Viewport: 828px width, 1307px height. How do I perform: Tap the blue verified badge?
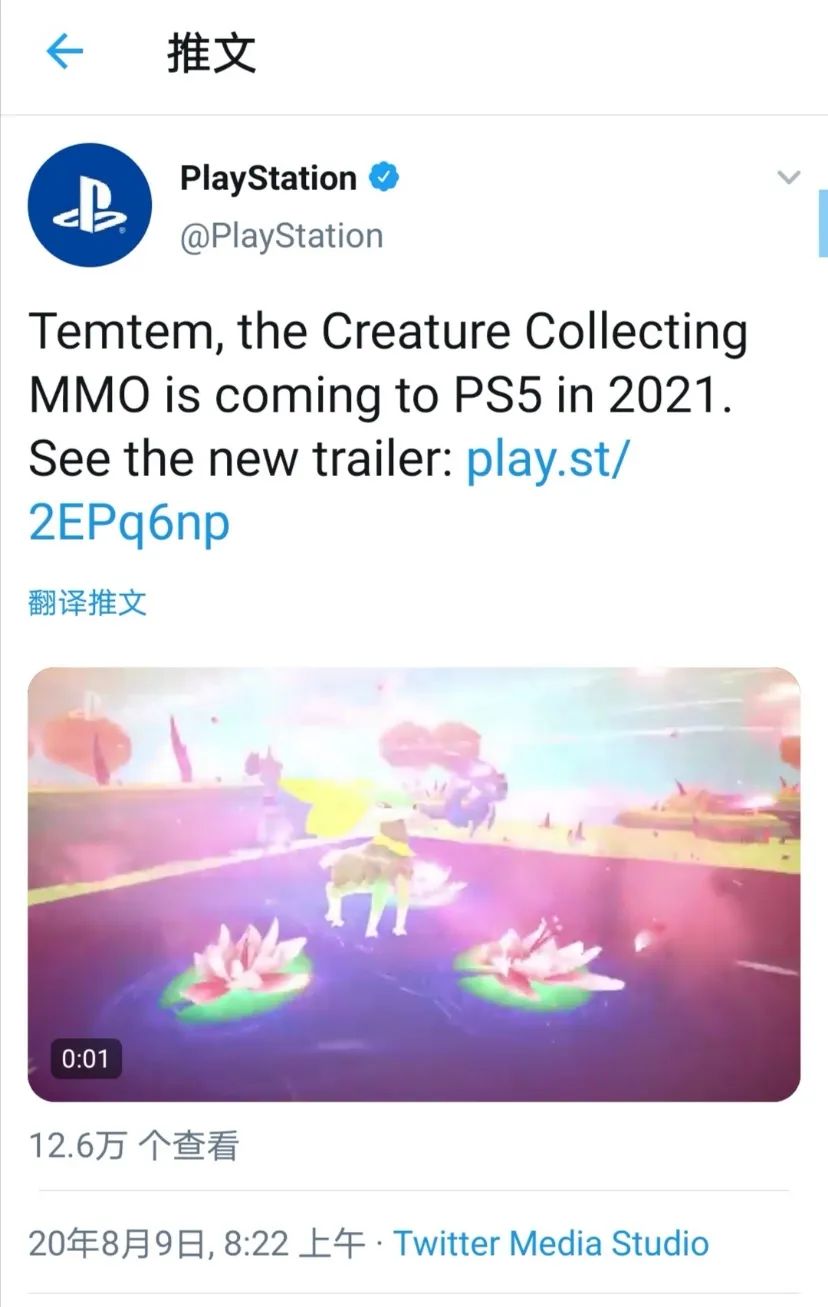[385, 179]
